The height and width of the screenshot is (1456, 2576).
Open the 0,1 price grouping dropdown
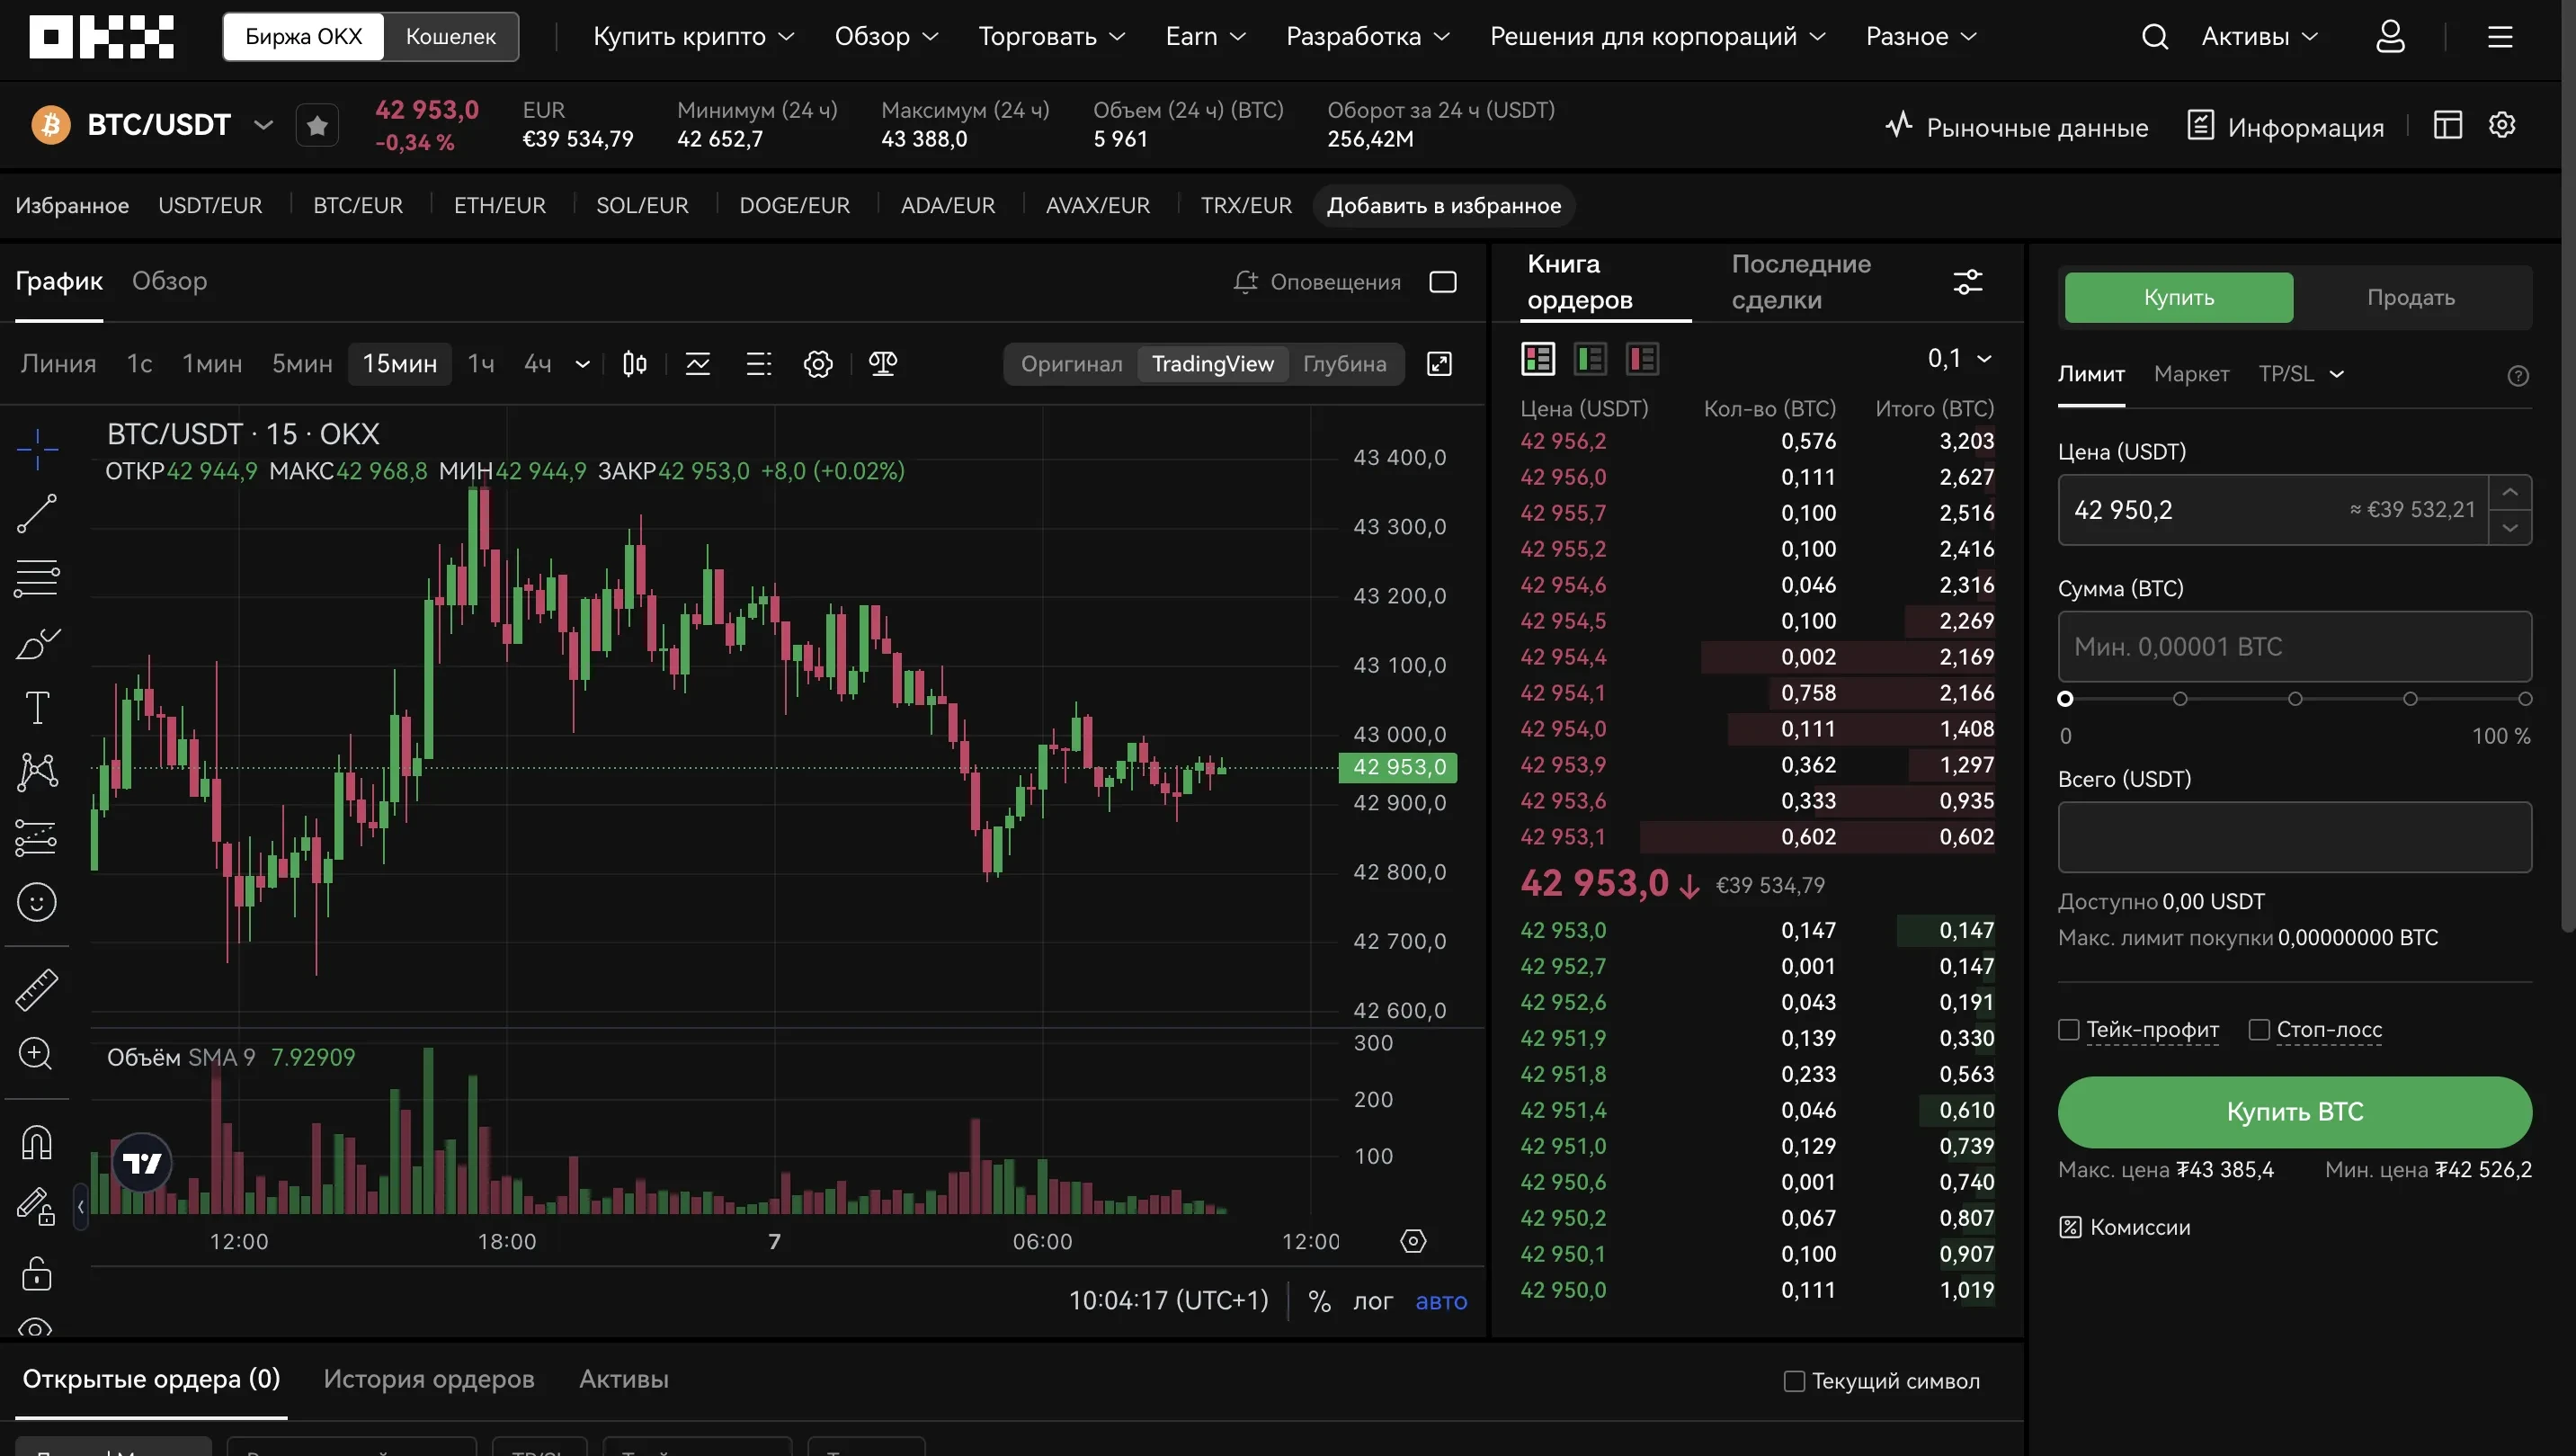[1959, 358]
